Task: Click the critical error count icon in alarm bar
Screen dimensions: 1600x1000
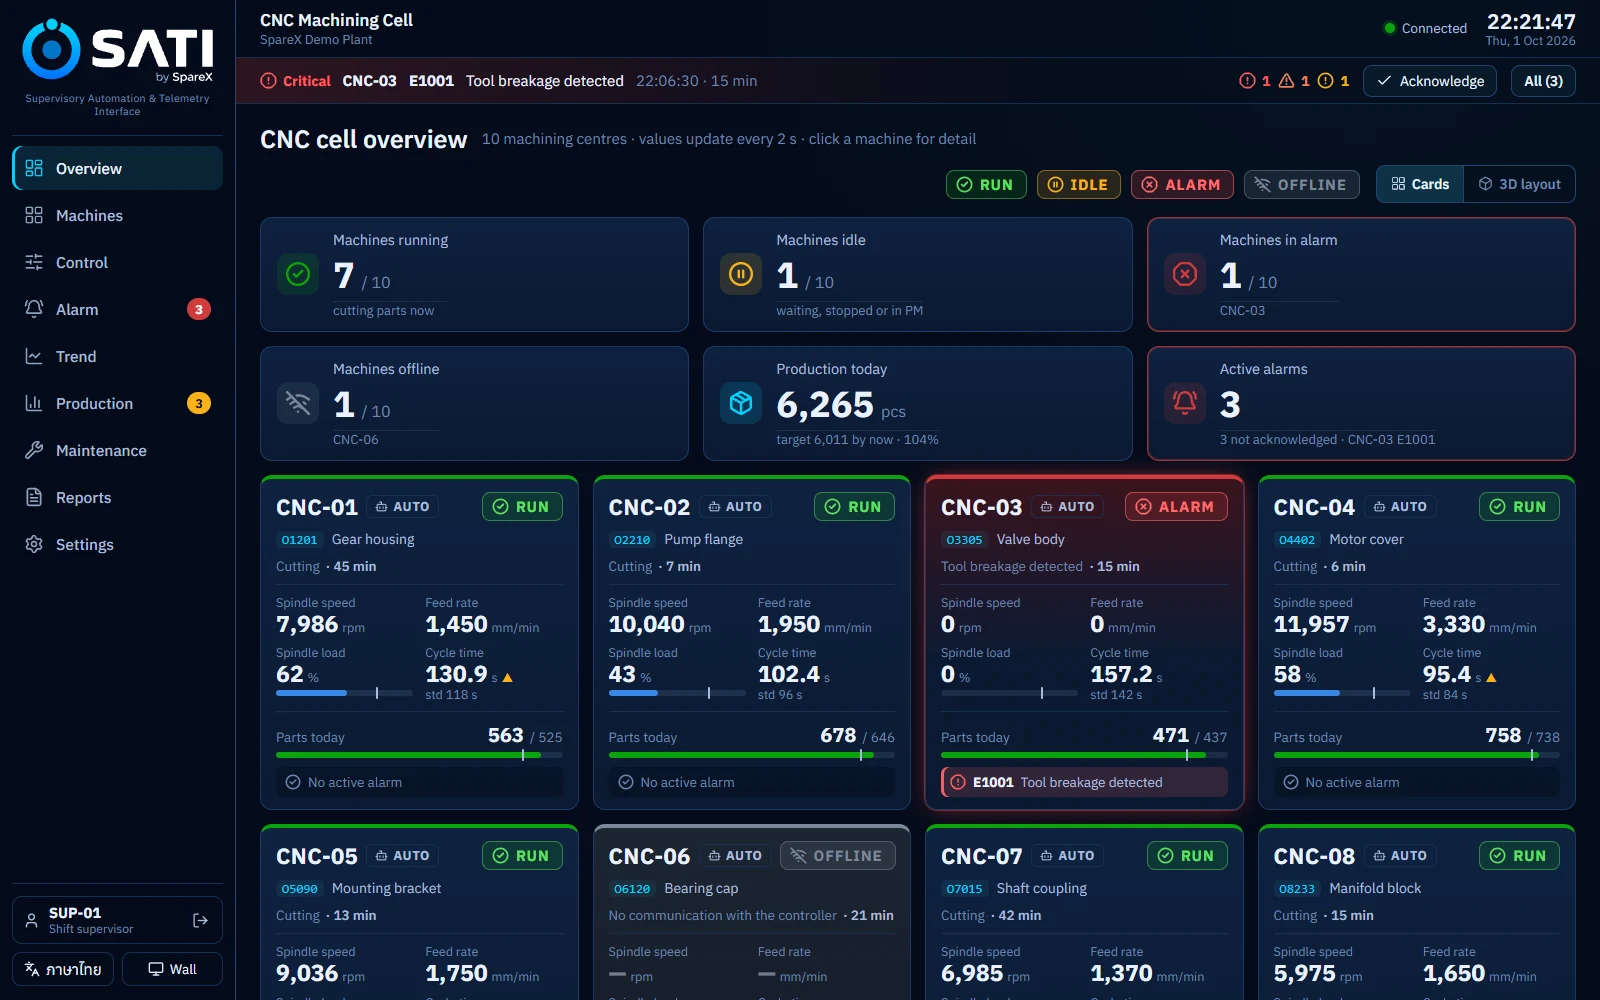Action: coord(1247,81)
